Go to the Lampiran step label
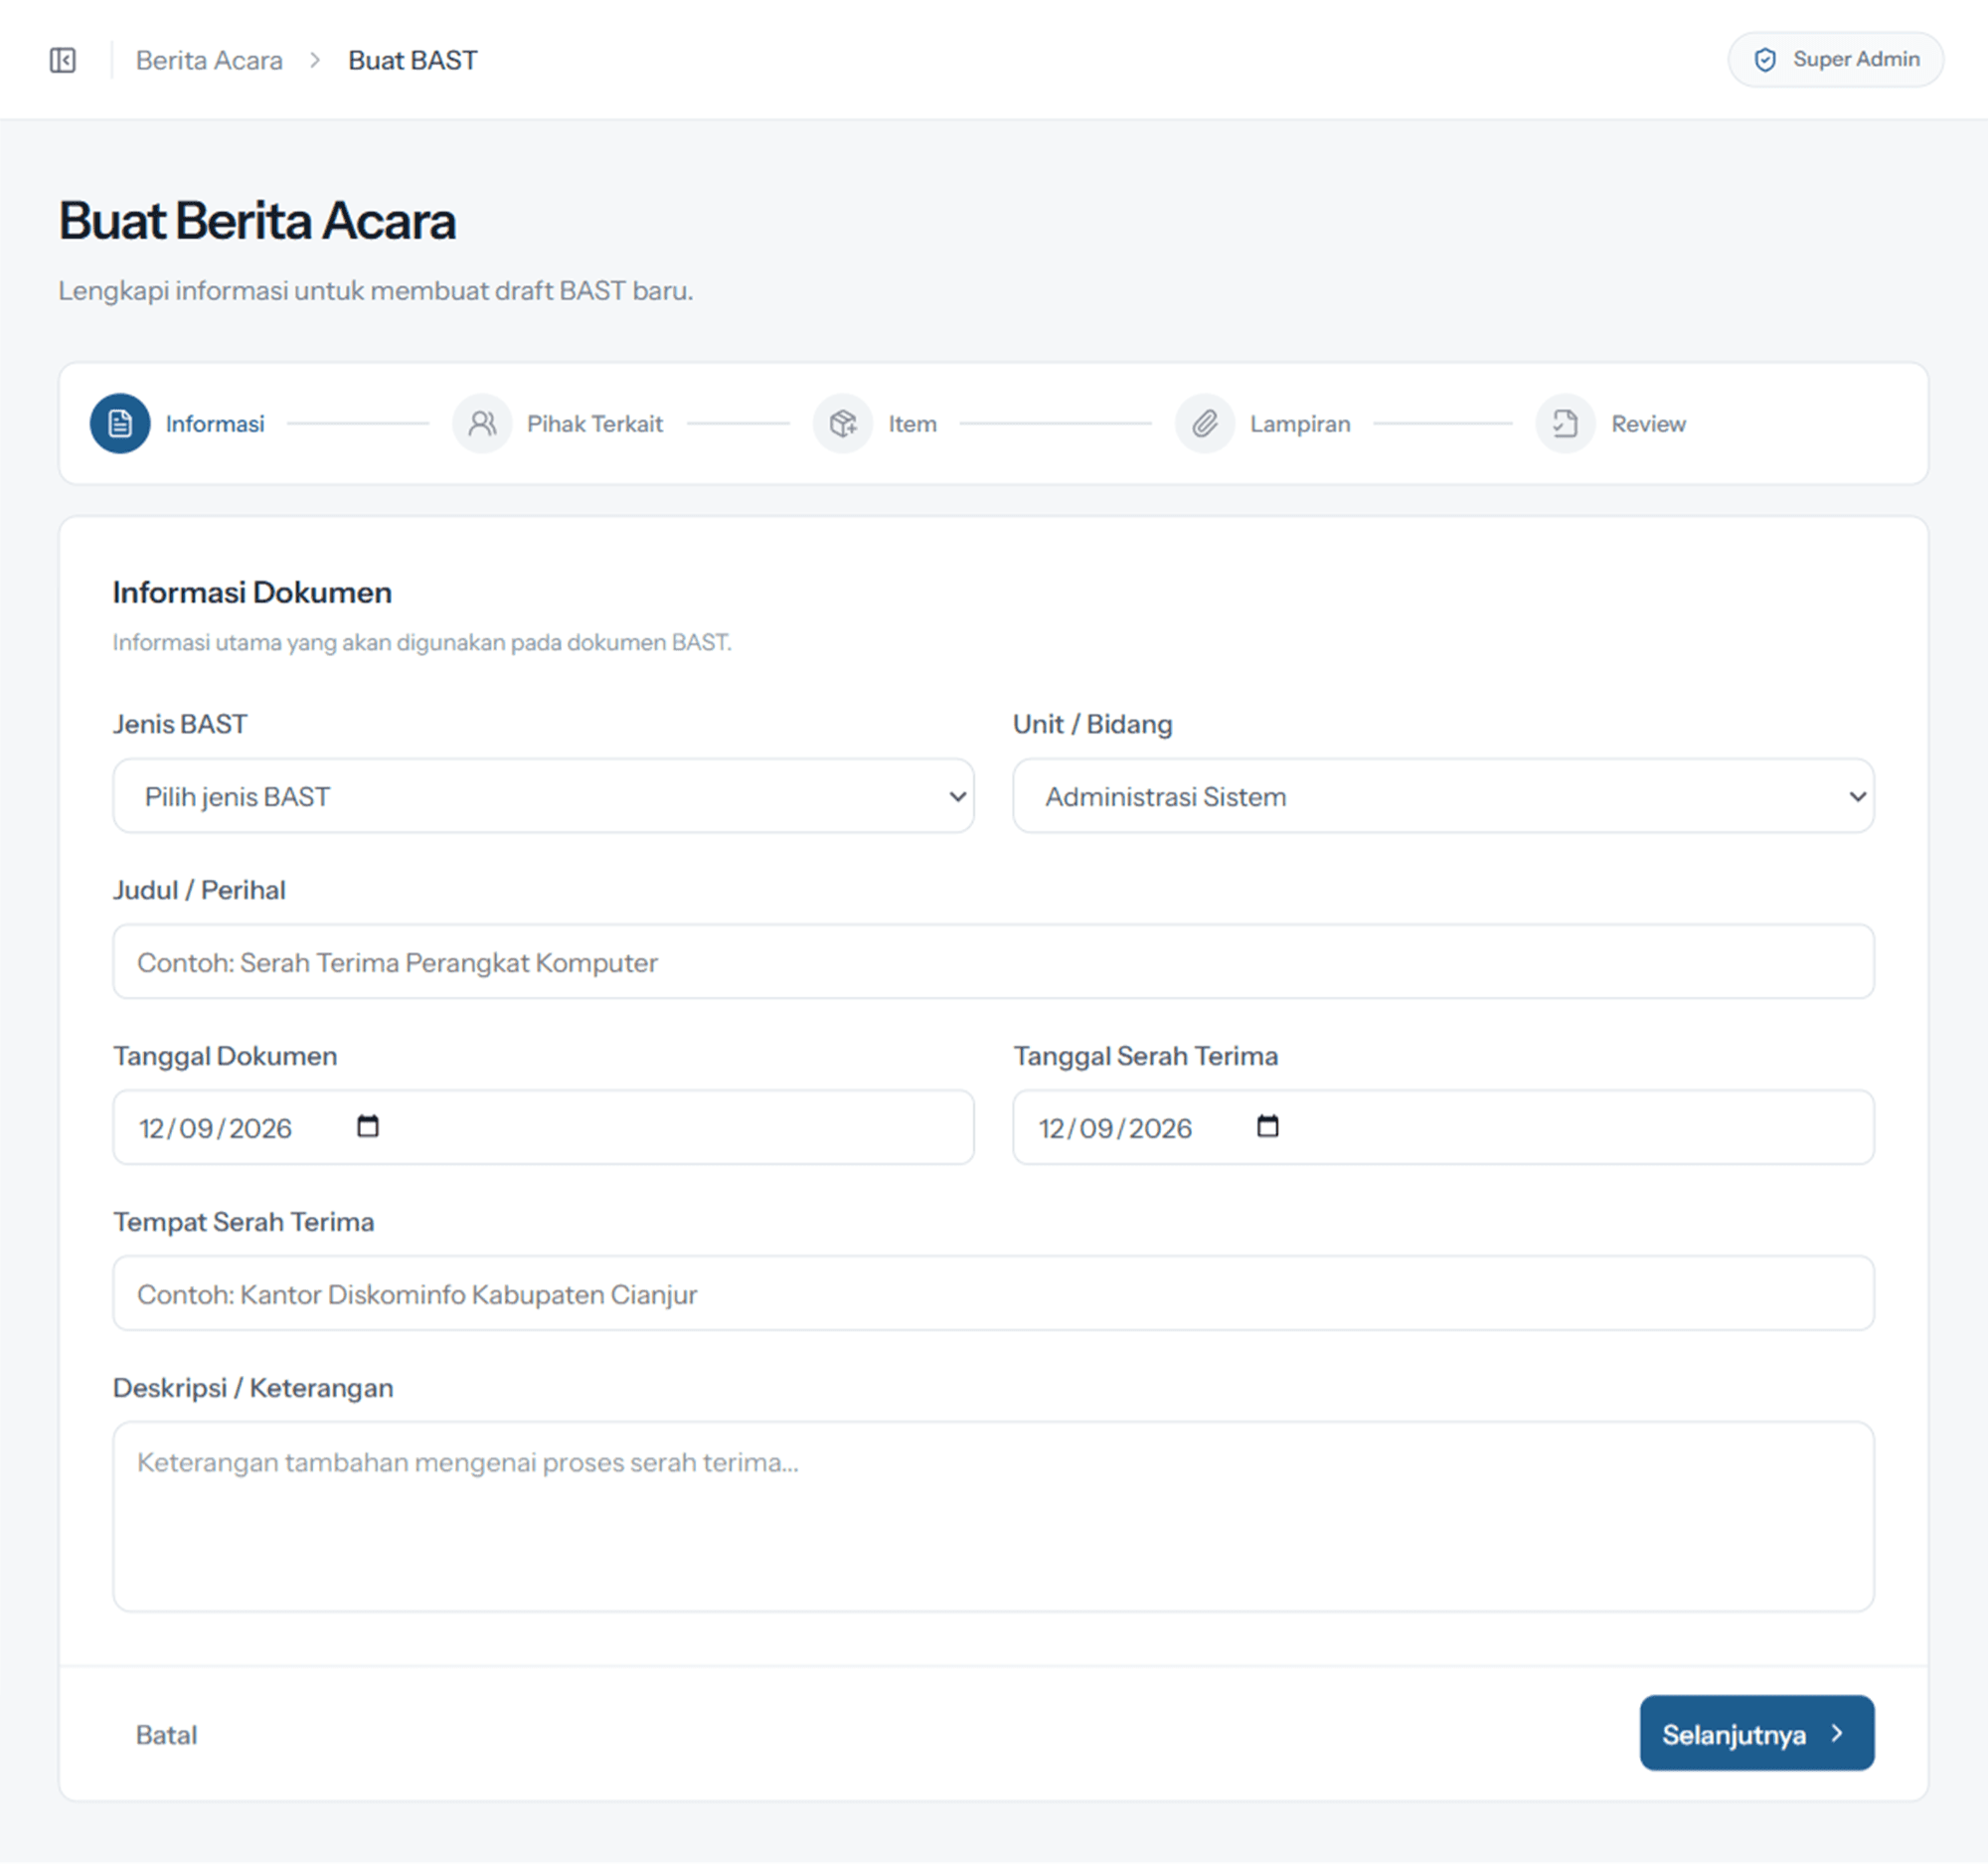The image size is (1988, 1864). click(x=1300, y=424)
